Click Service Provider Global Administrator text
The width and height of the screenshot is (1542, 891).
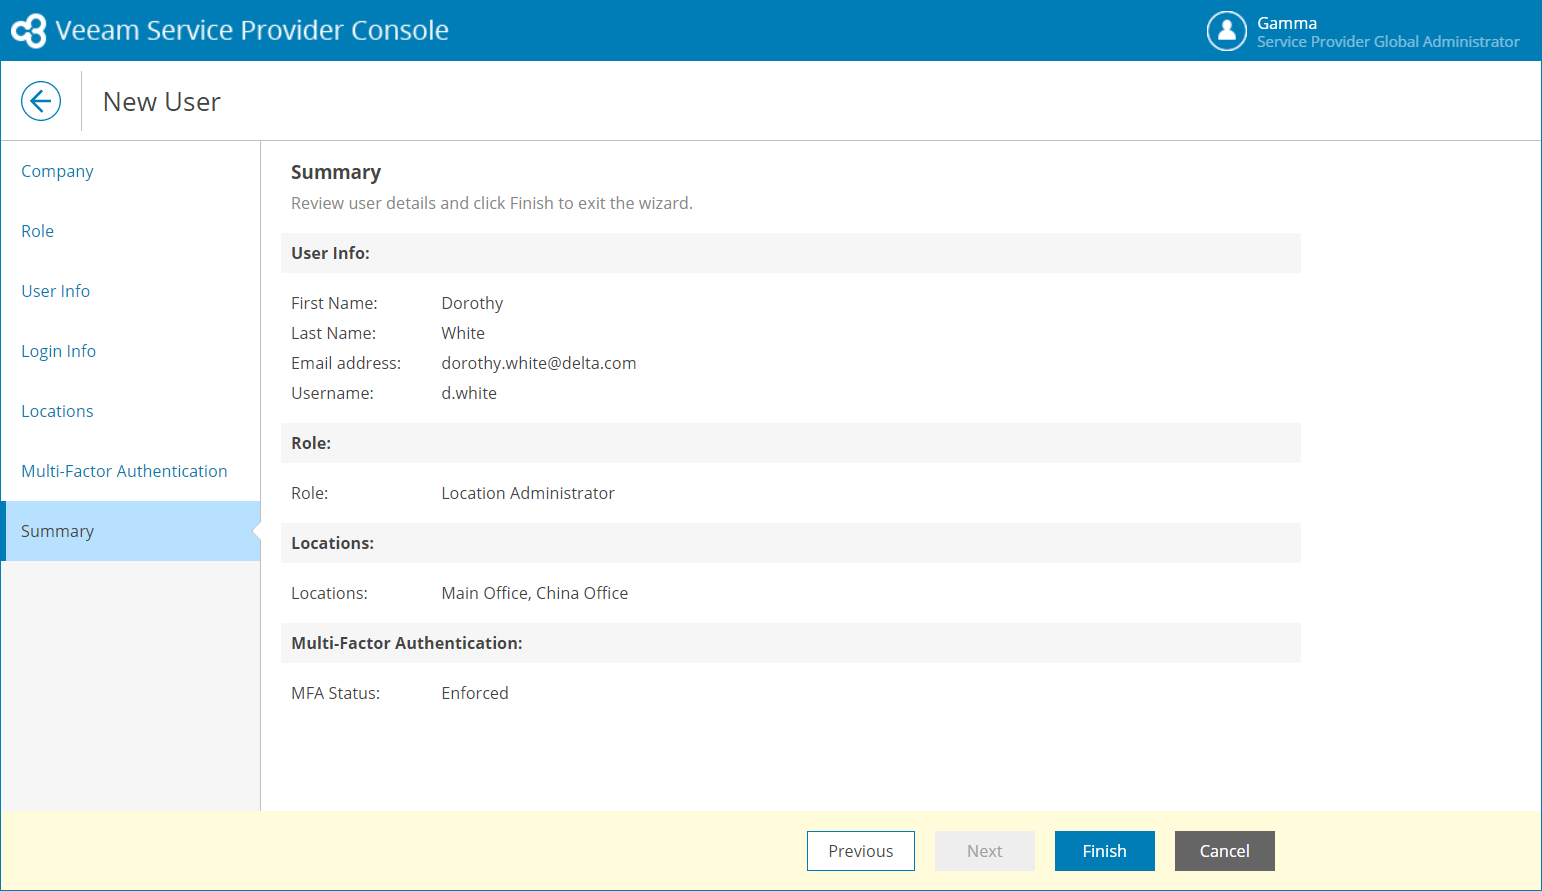(x=1388, y=42)
